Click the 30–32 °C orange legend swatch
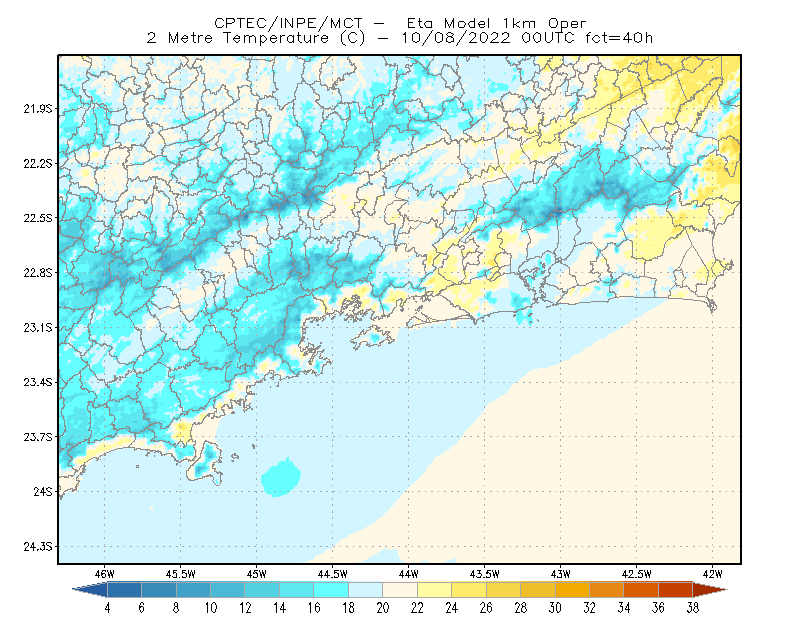 tap(572, 590)
